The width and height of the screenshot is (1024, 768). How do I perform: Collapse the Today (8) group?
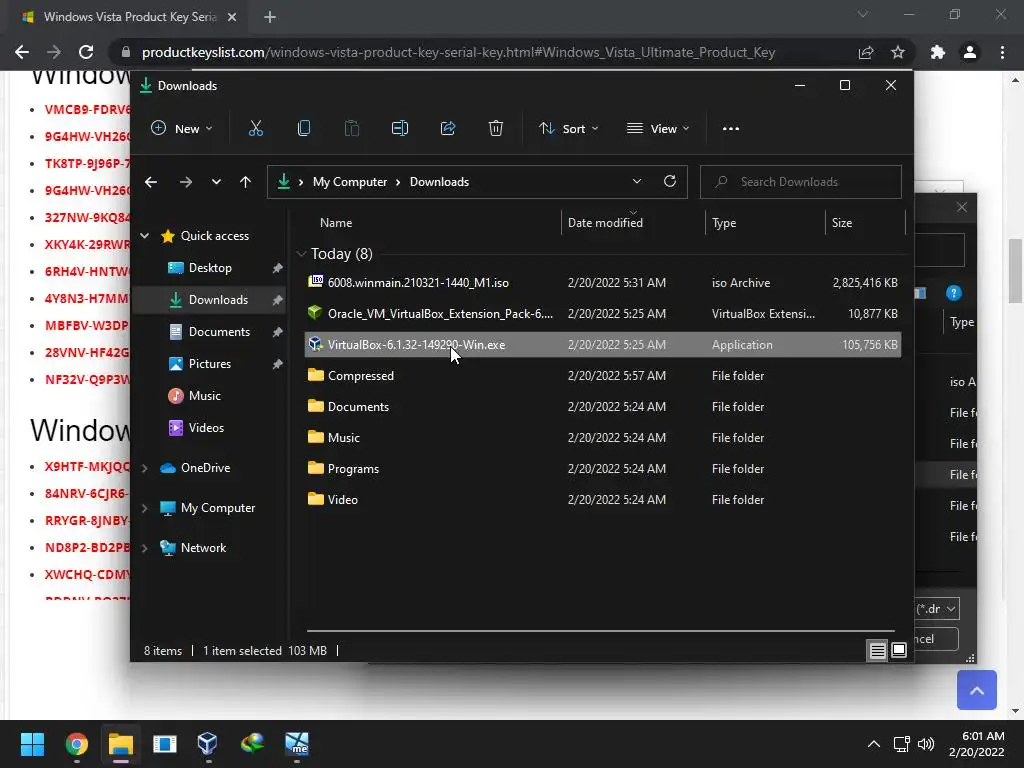pos(301,254)
